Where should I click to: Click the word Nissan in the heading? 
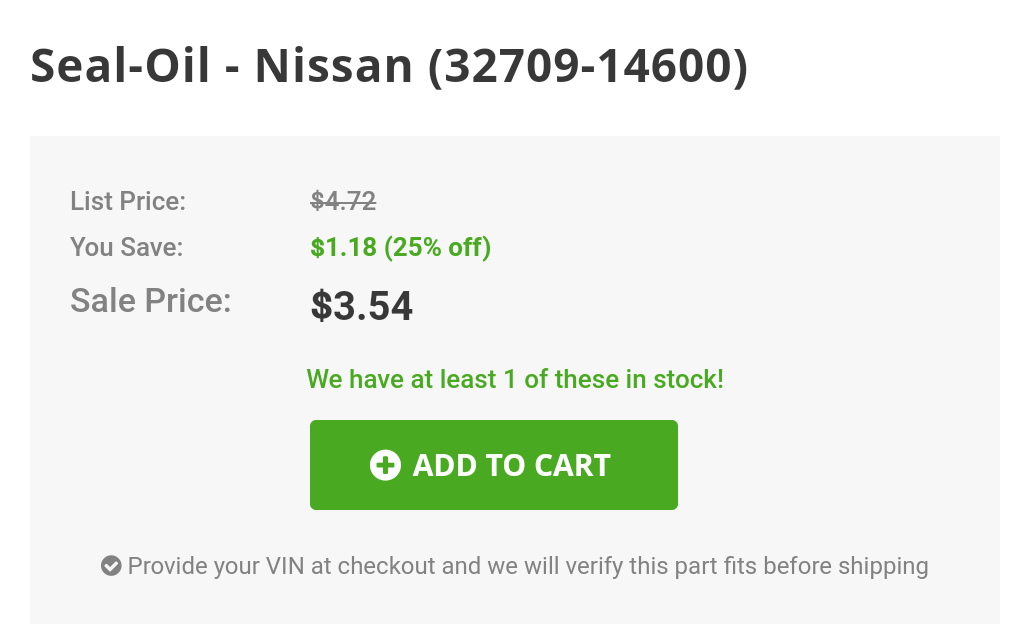pyautogui.click(x=334, y=66)
